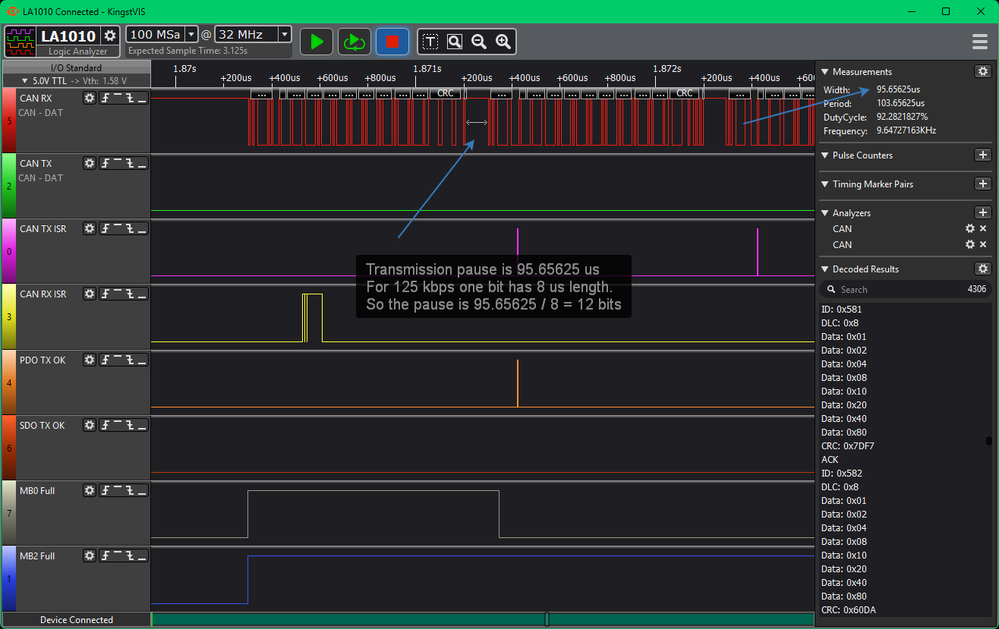
Task: Set rising edge trigger on PDO TX OK
Action: (106, 360)
